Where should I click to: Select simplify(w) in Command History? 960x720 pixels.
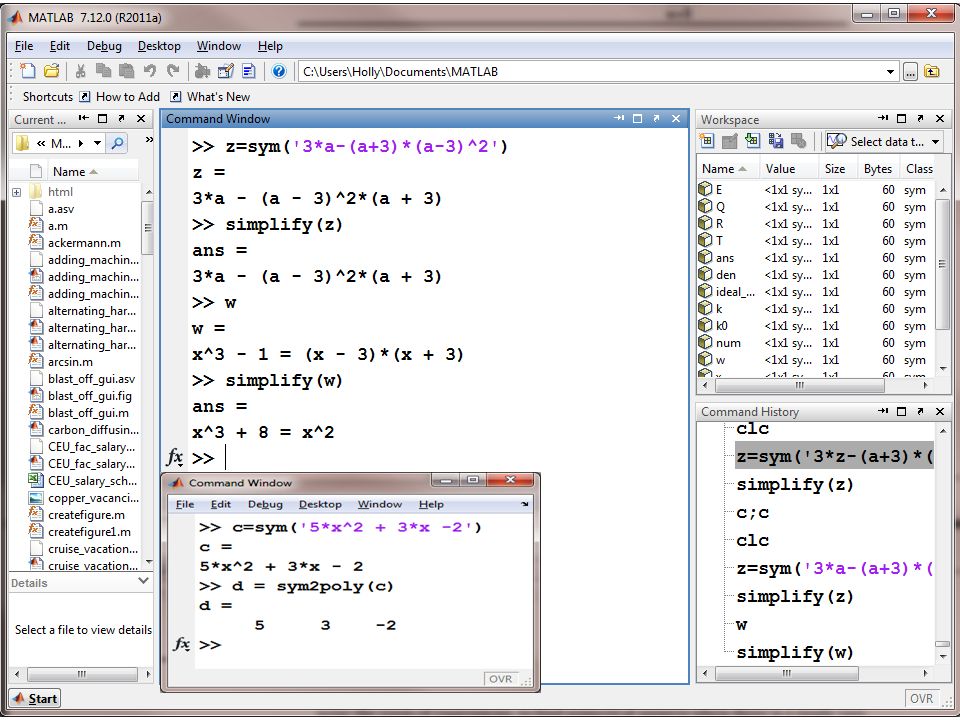795,653
